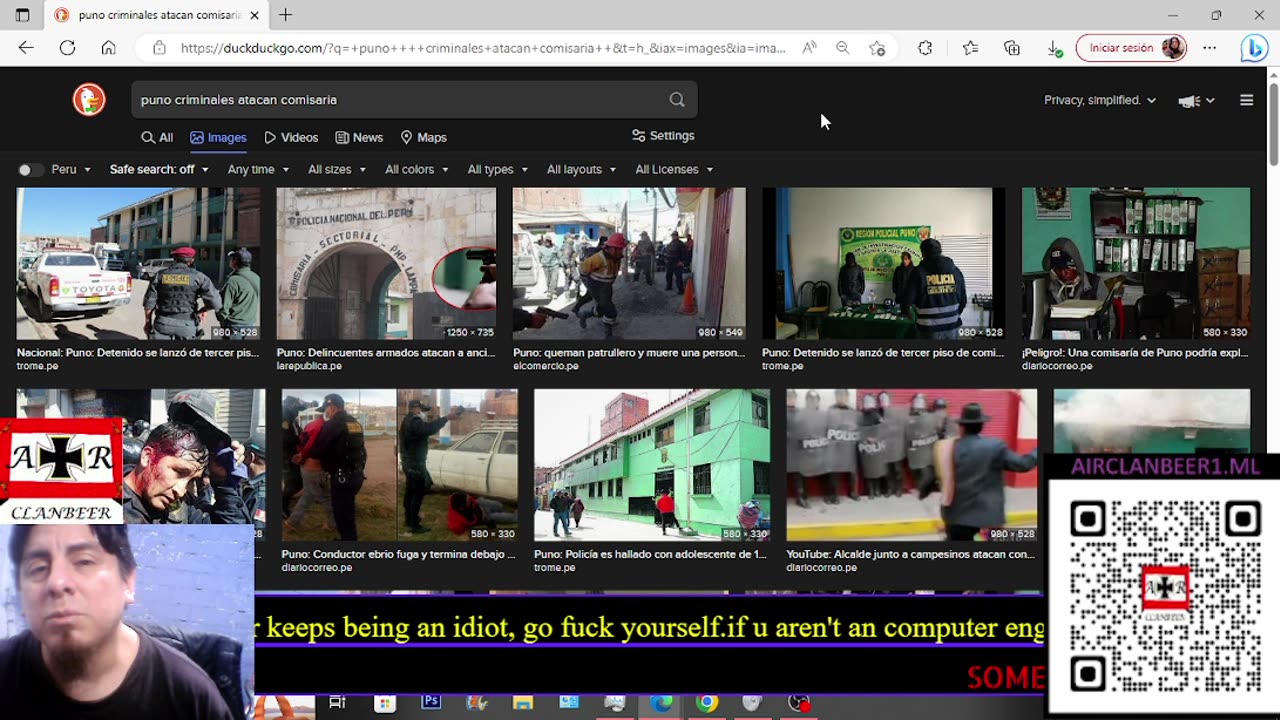Open the Favorites list icon
Screen dimensions: 1280x720
click(x=970, y=48)
